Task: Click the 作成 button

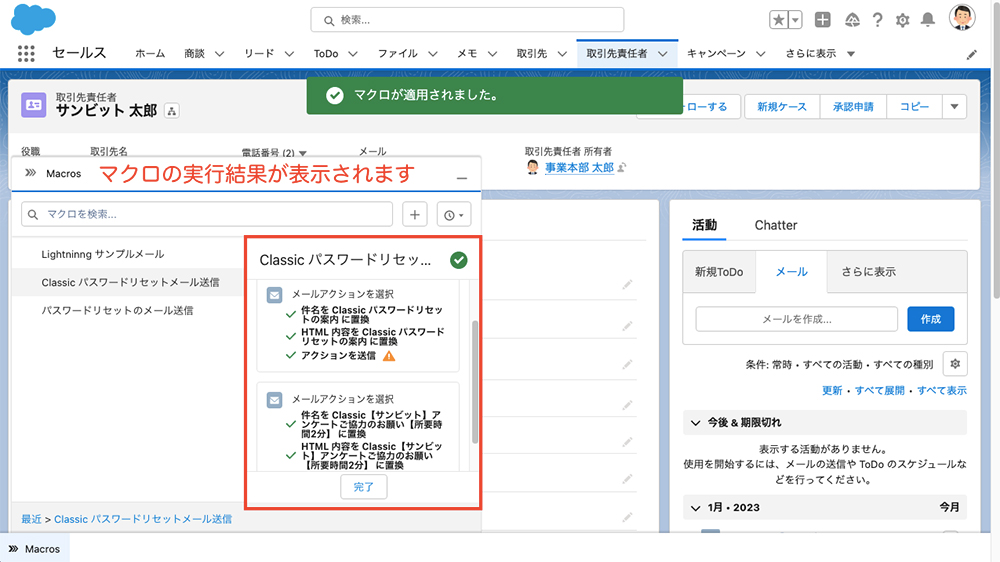Action: tap(930, 319)
